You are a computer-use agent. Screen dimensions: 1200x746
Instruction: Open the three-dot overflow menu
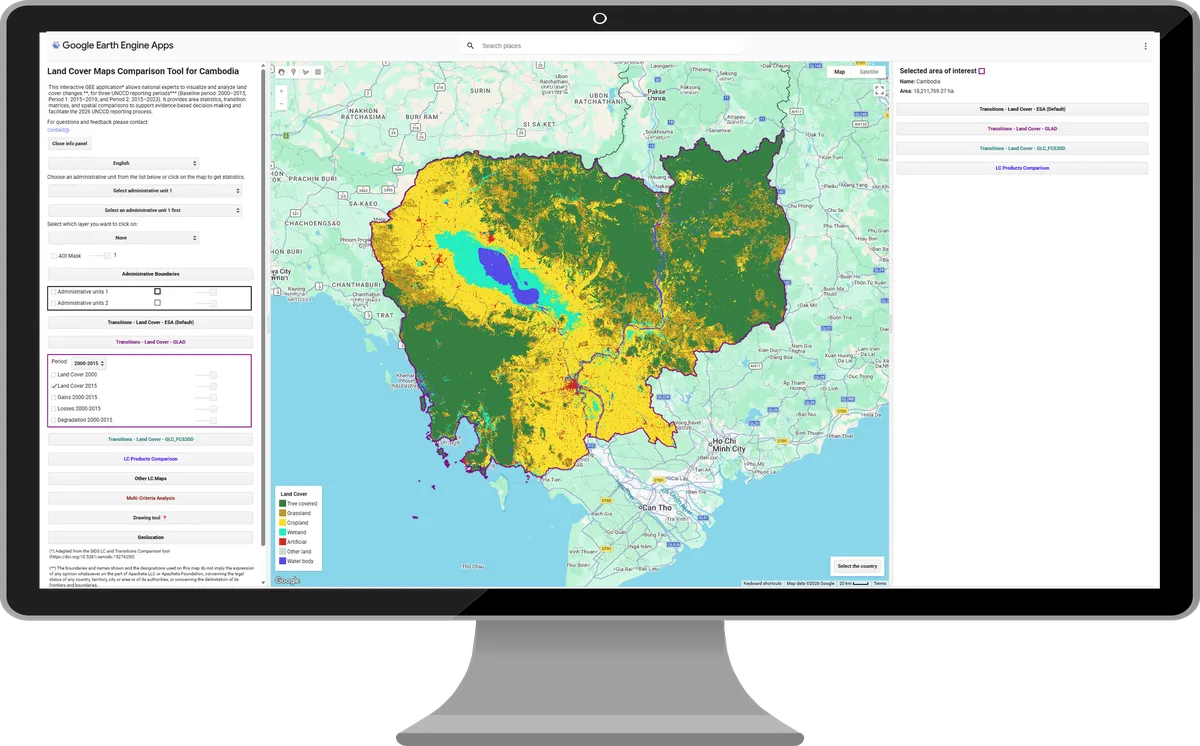tap(1145, 46)
